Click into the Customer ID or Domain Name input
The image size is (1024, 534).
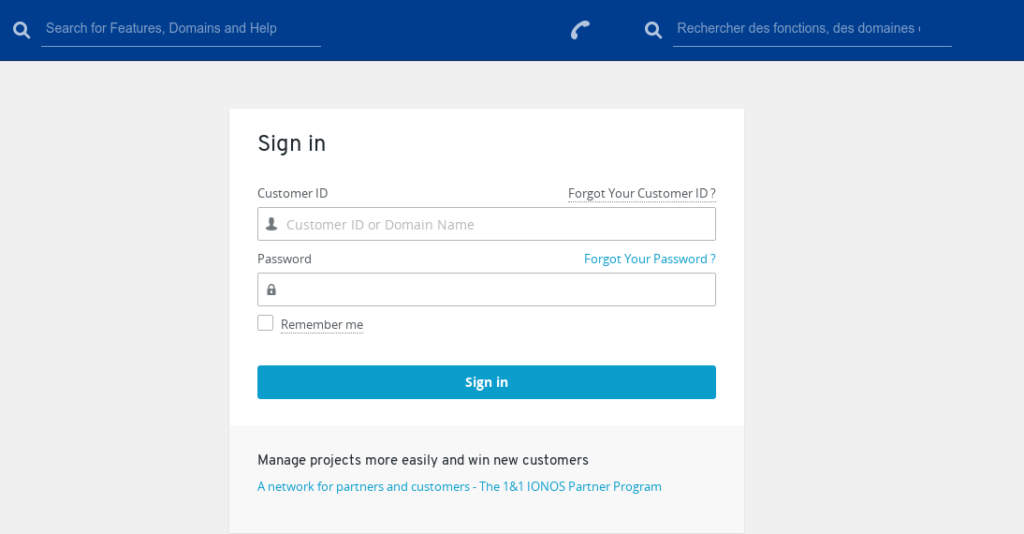tap(495, 224)
